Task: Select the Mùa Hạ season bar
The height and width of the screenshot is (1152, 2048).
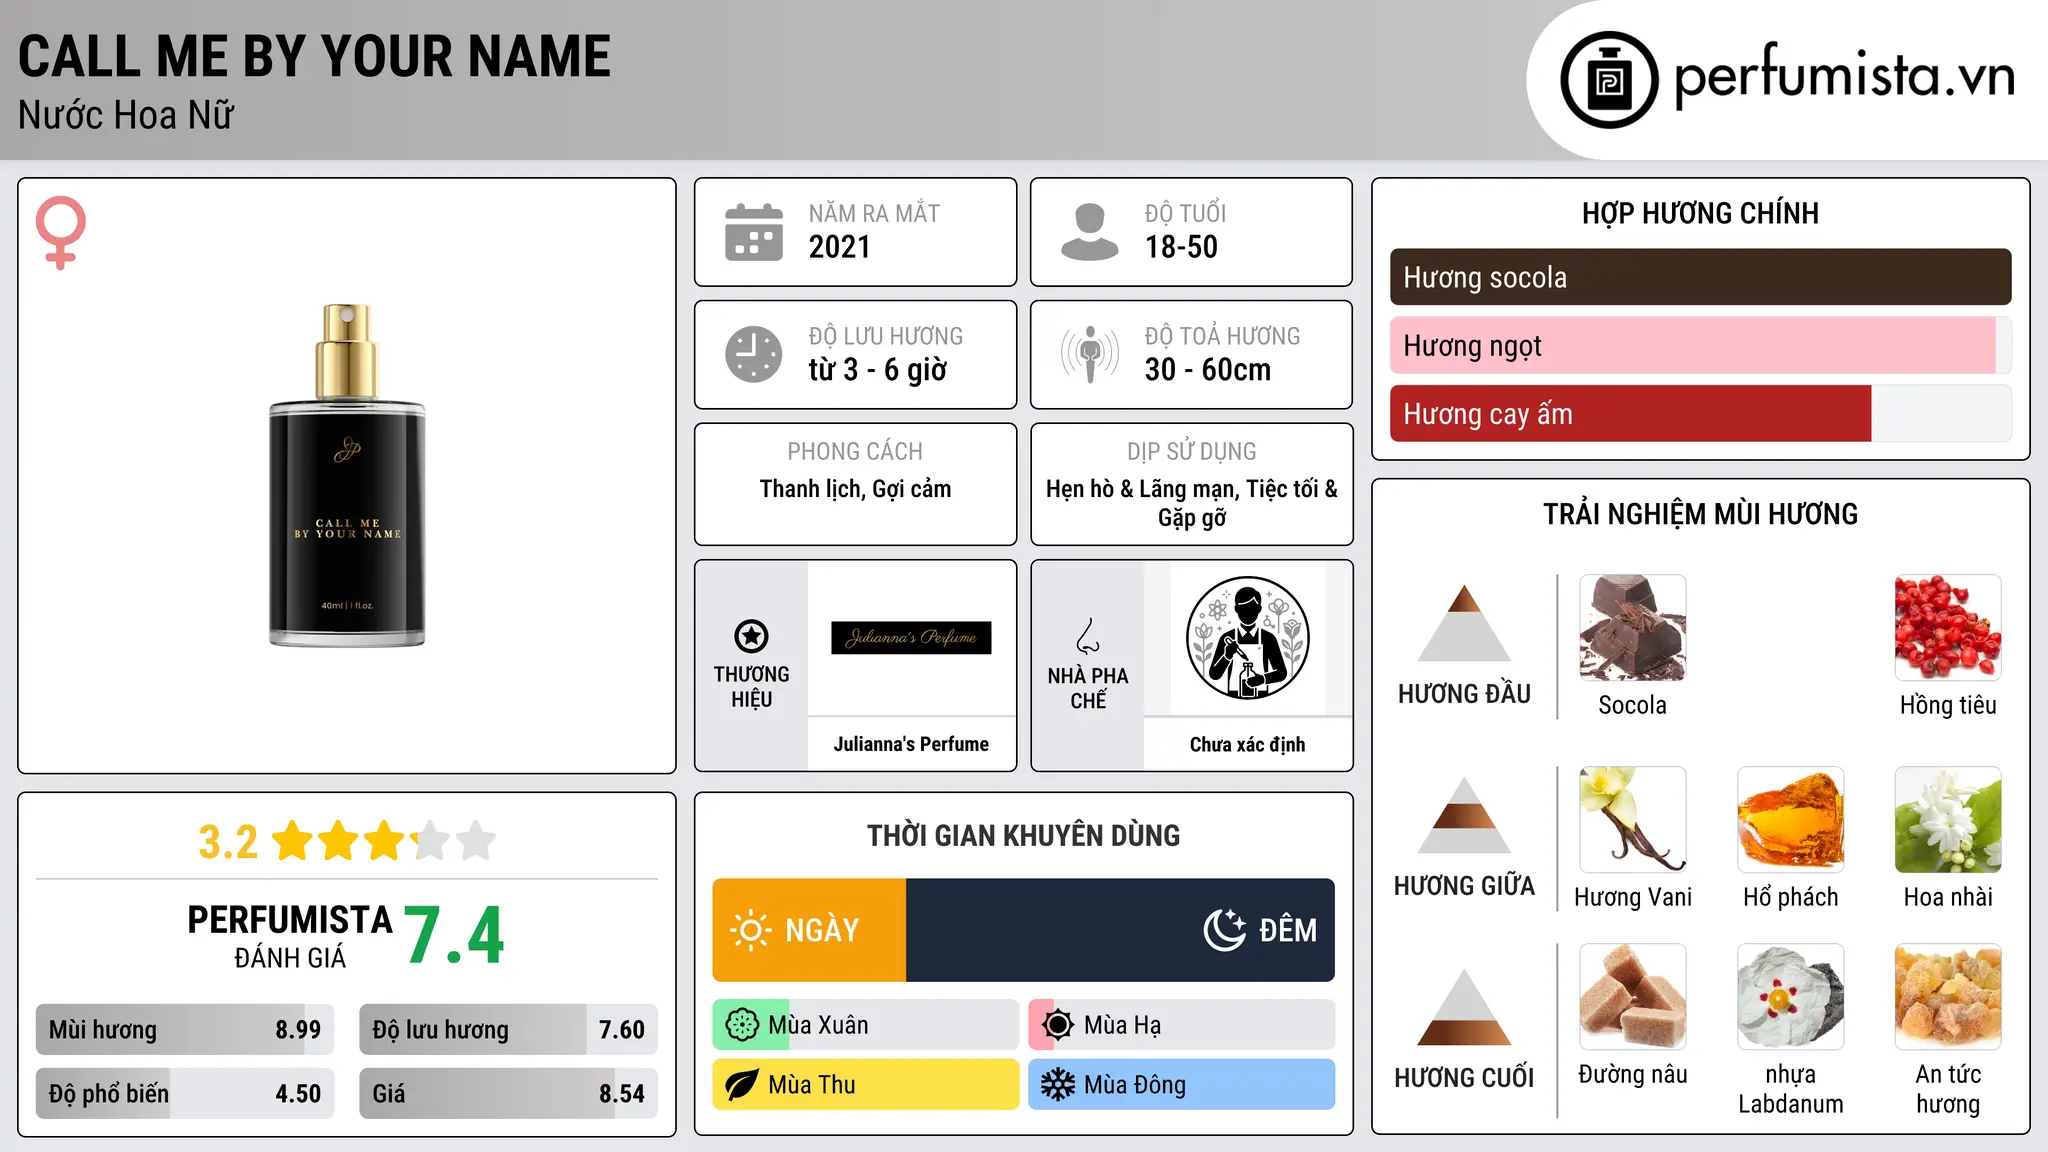Action: [1182, 1025]
